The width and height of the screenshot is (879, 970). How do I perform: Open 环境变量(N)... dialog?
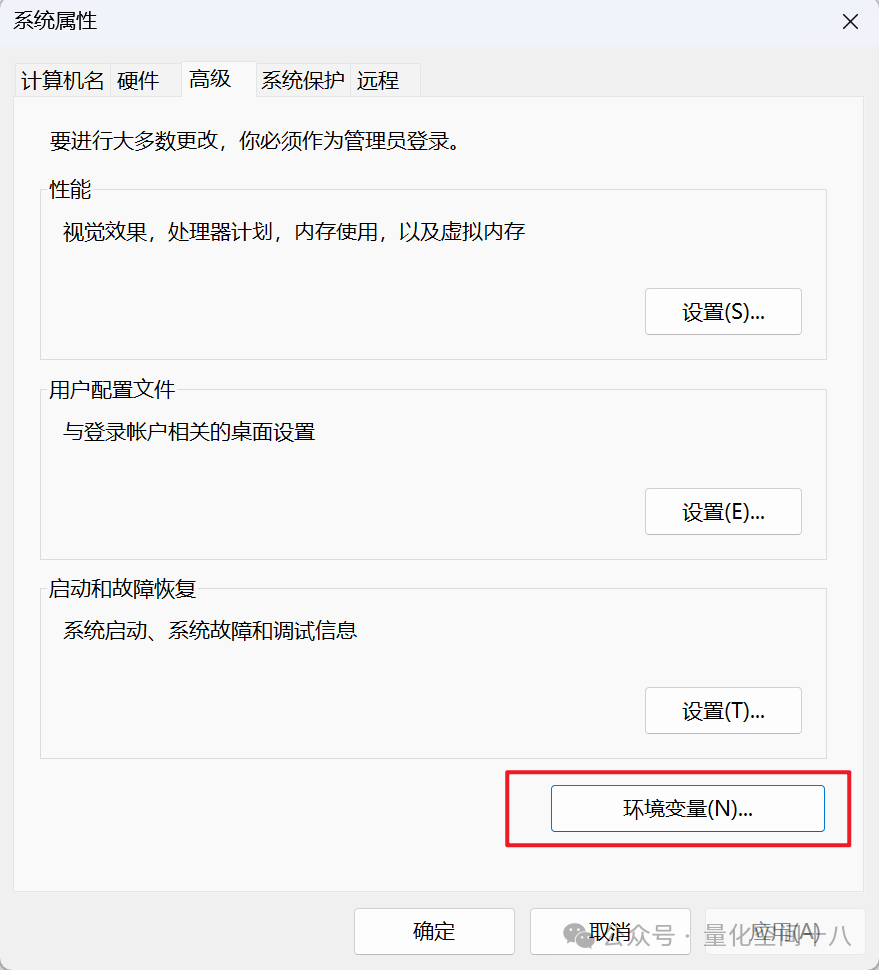688,809
